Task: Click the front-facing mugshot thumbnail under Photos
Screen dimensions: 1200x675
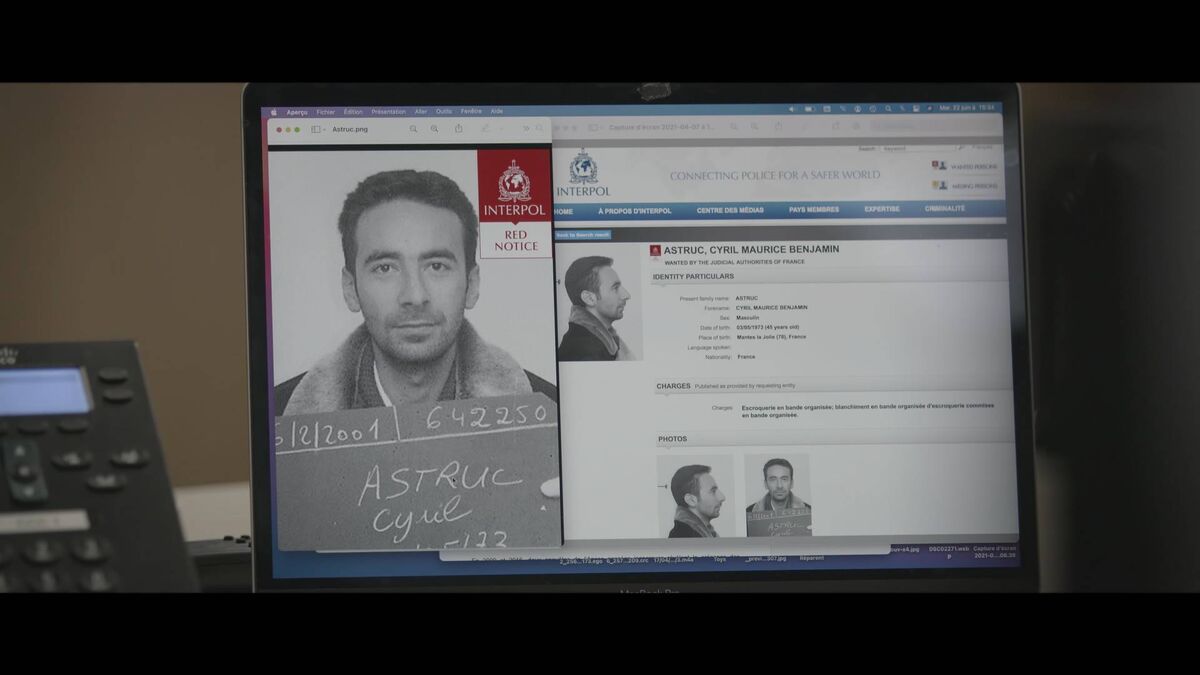Action: [777, 496]
